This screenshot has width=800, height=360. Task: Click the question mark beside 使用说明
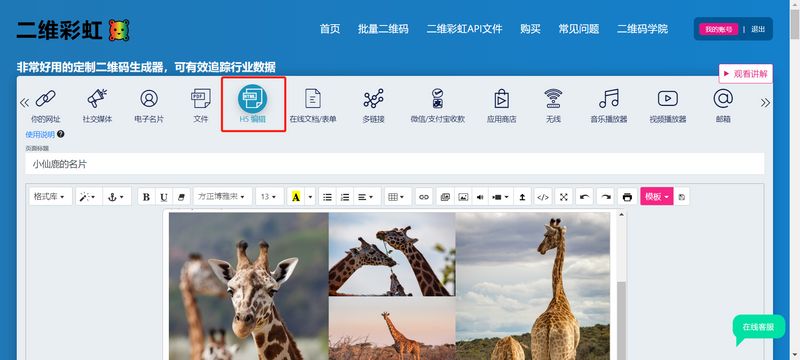pos(61,135)
